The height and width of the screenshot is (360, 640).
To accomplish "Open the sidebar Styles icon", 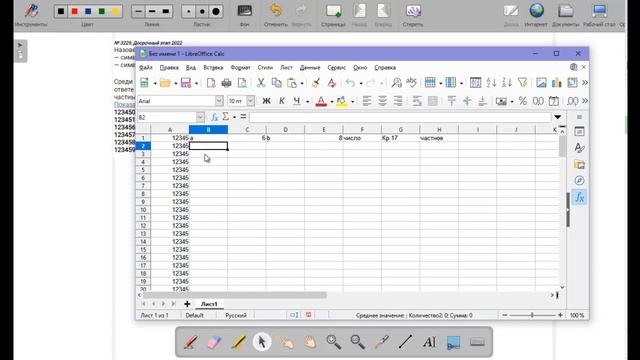I will 579,148.
